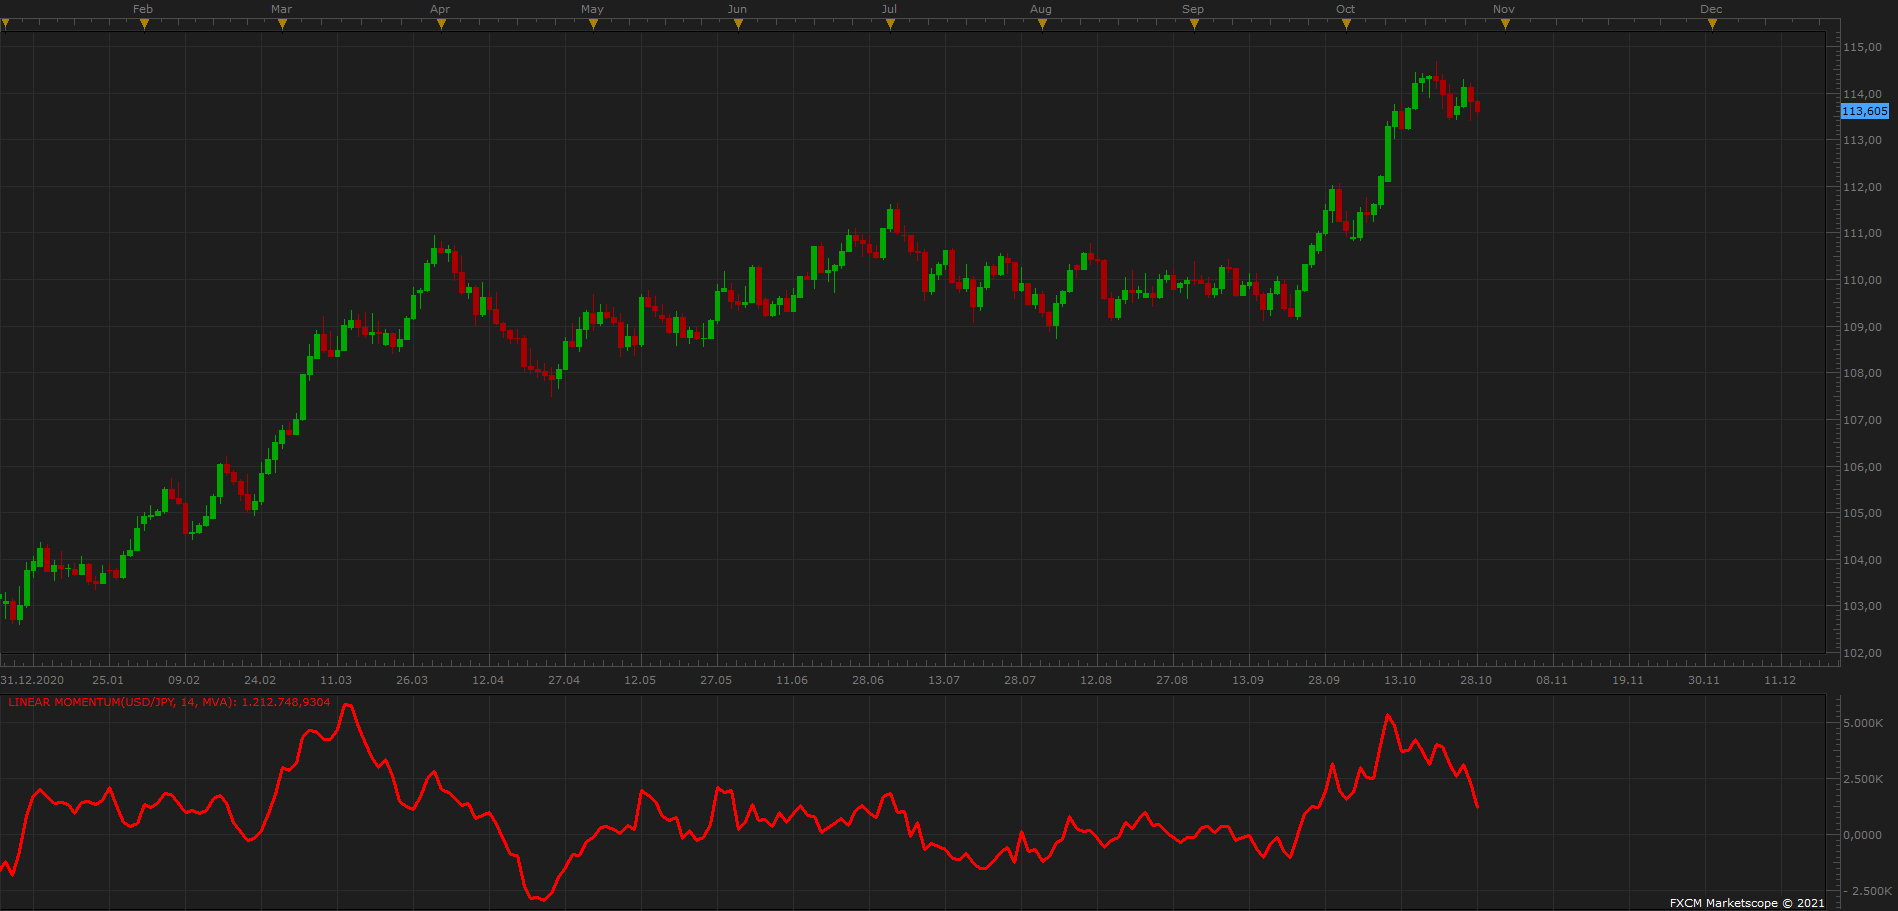Image resolution: width=1898 pixels, height=911 pixels.
Task: Click the Mar month marker triangle
Action: coord(282,24)
